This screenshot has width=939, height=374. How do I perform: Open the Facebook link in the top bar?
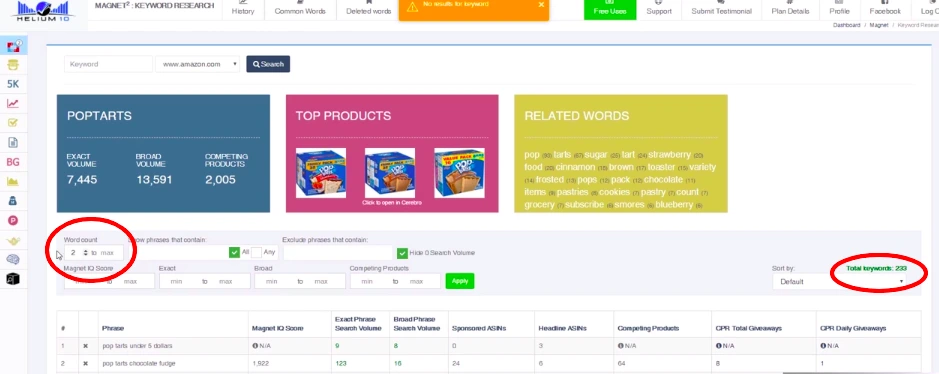(x=885, y=9)
